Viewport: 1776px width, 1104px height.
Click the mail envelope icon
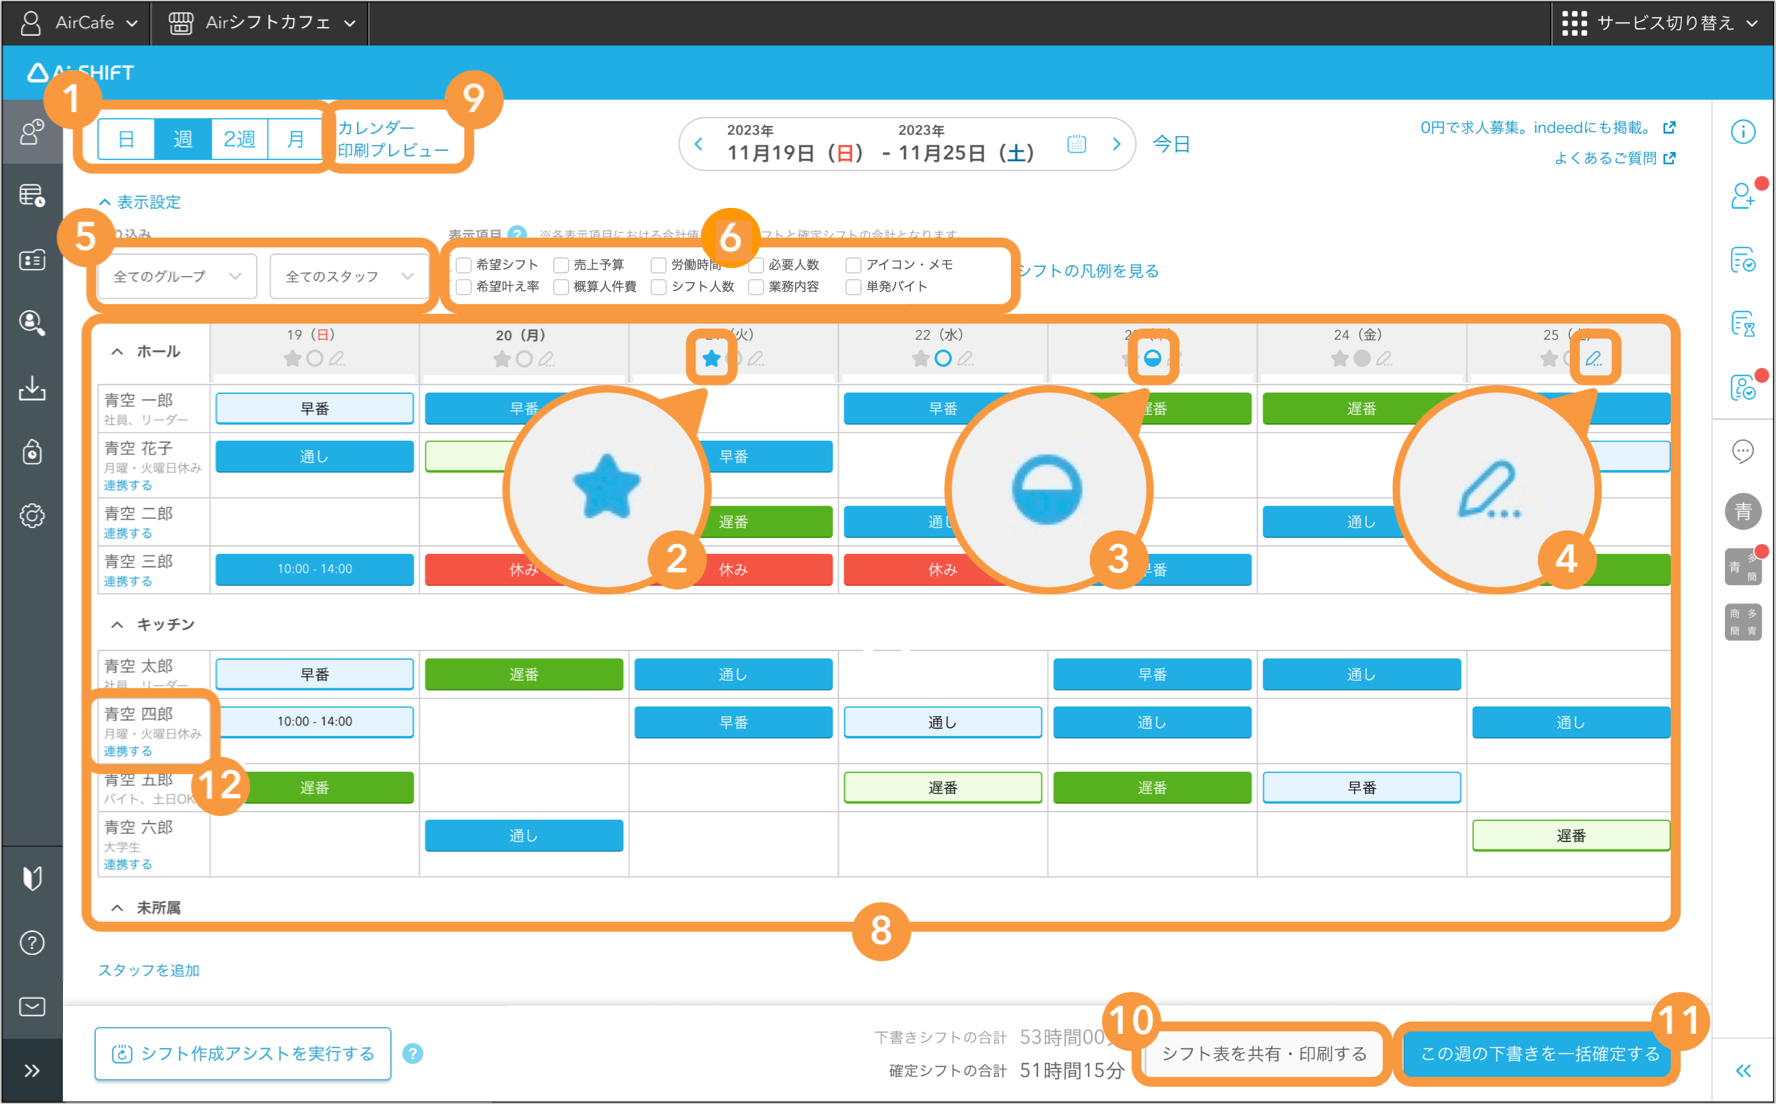click(x=32, y=1006)
